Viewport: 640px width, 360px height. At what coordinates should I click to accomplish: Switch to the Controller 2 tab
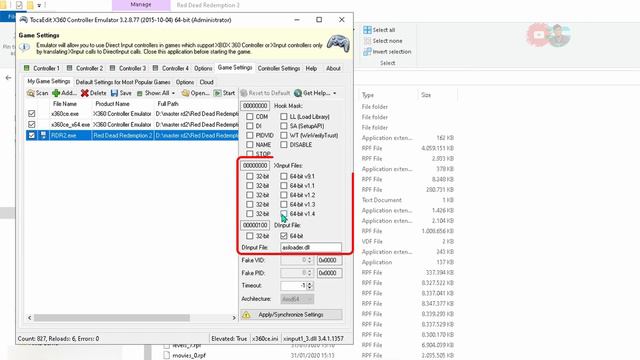click(85, 68)
